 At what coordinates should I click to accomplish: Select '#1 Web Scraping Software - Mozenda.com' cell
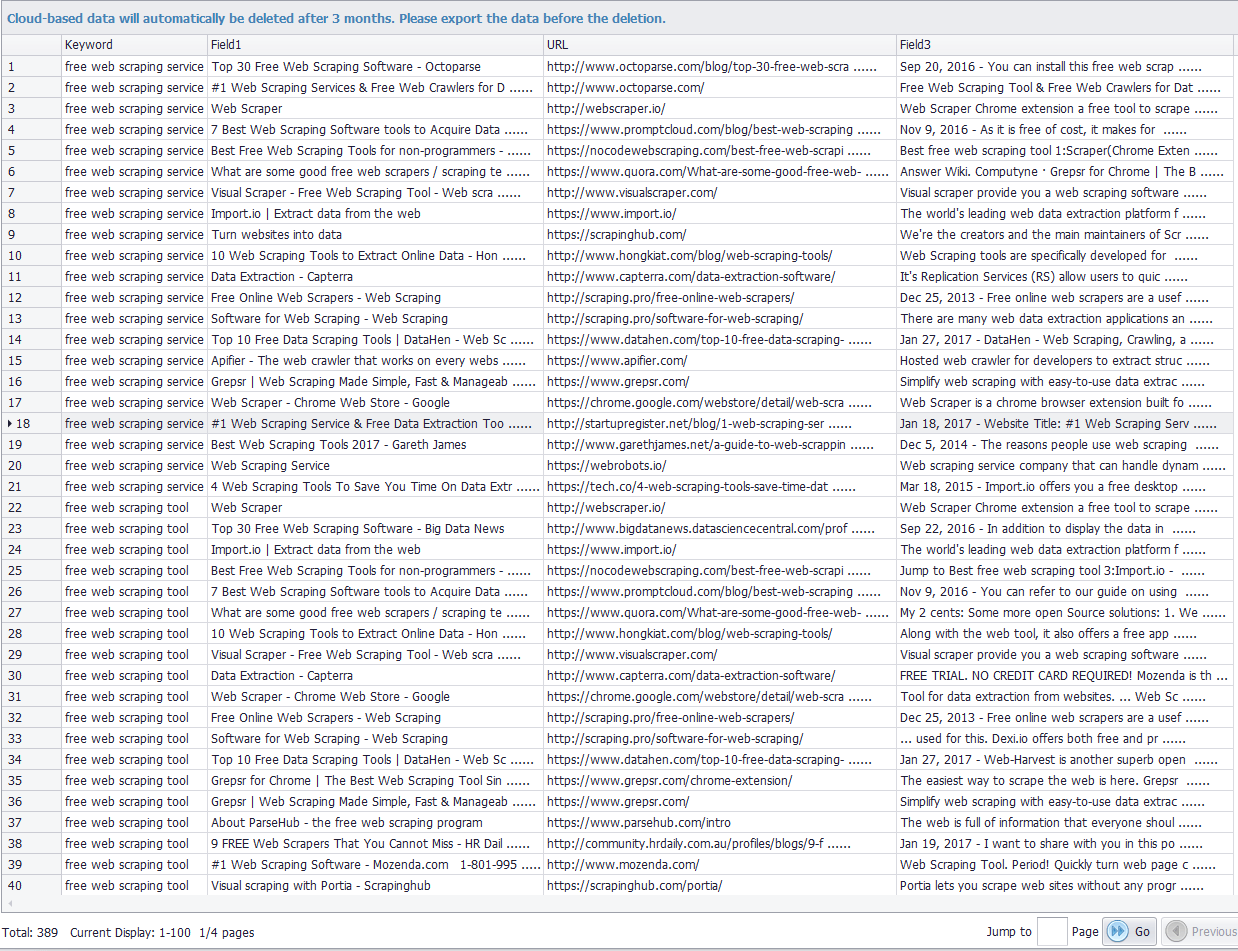click(375, 865)
